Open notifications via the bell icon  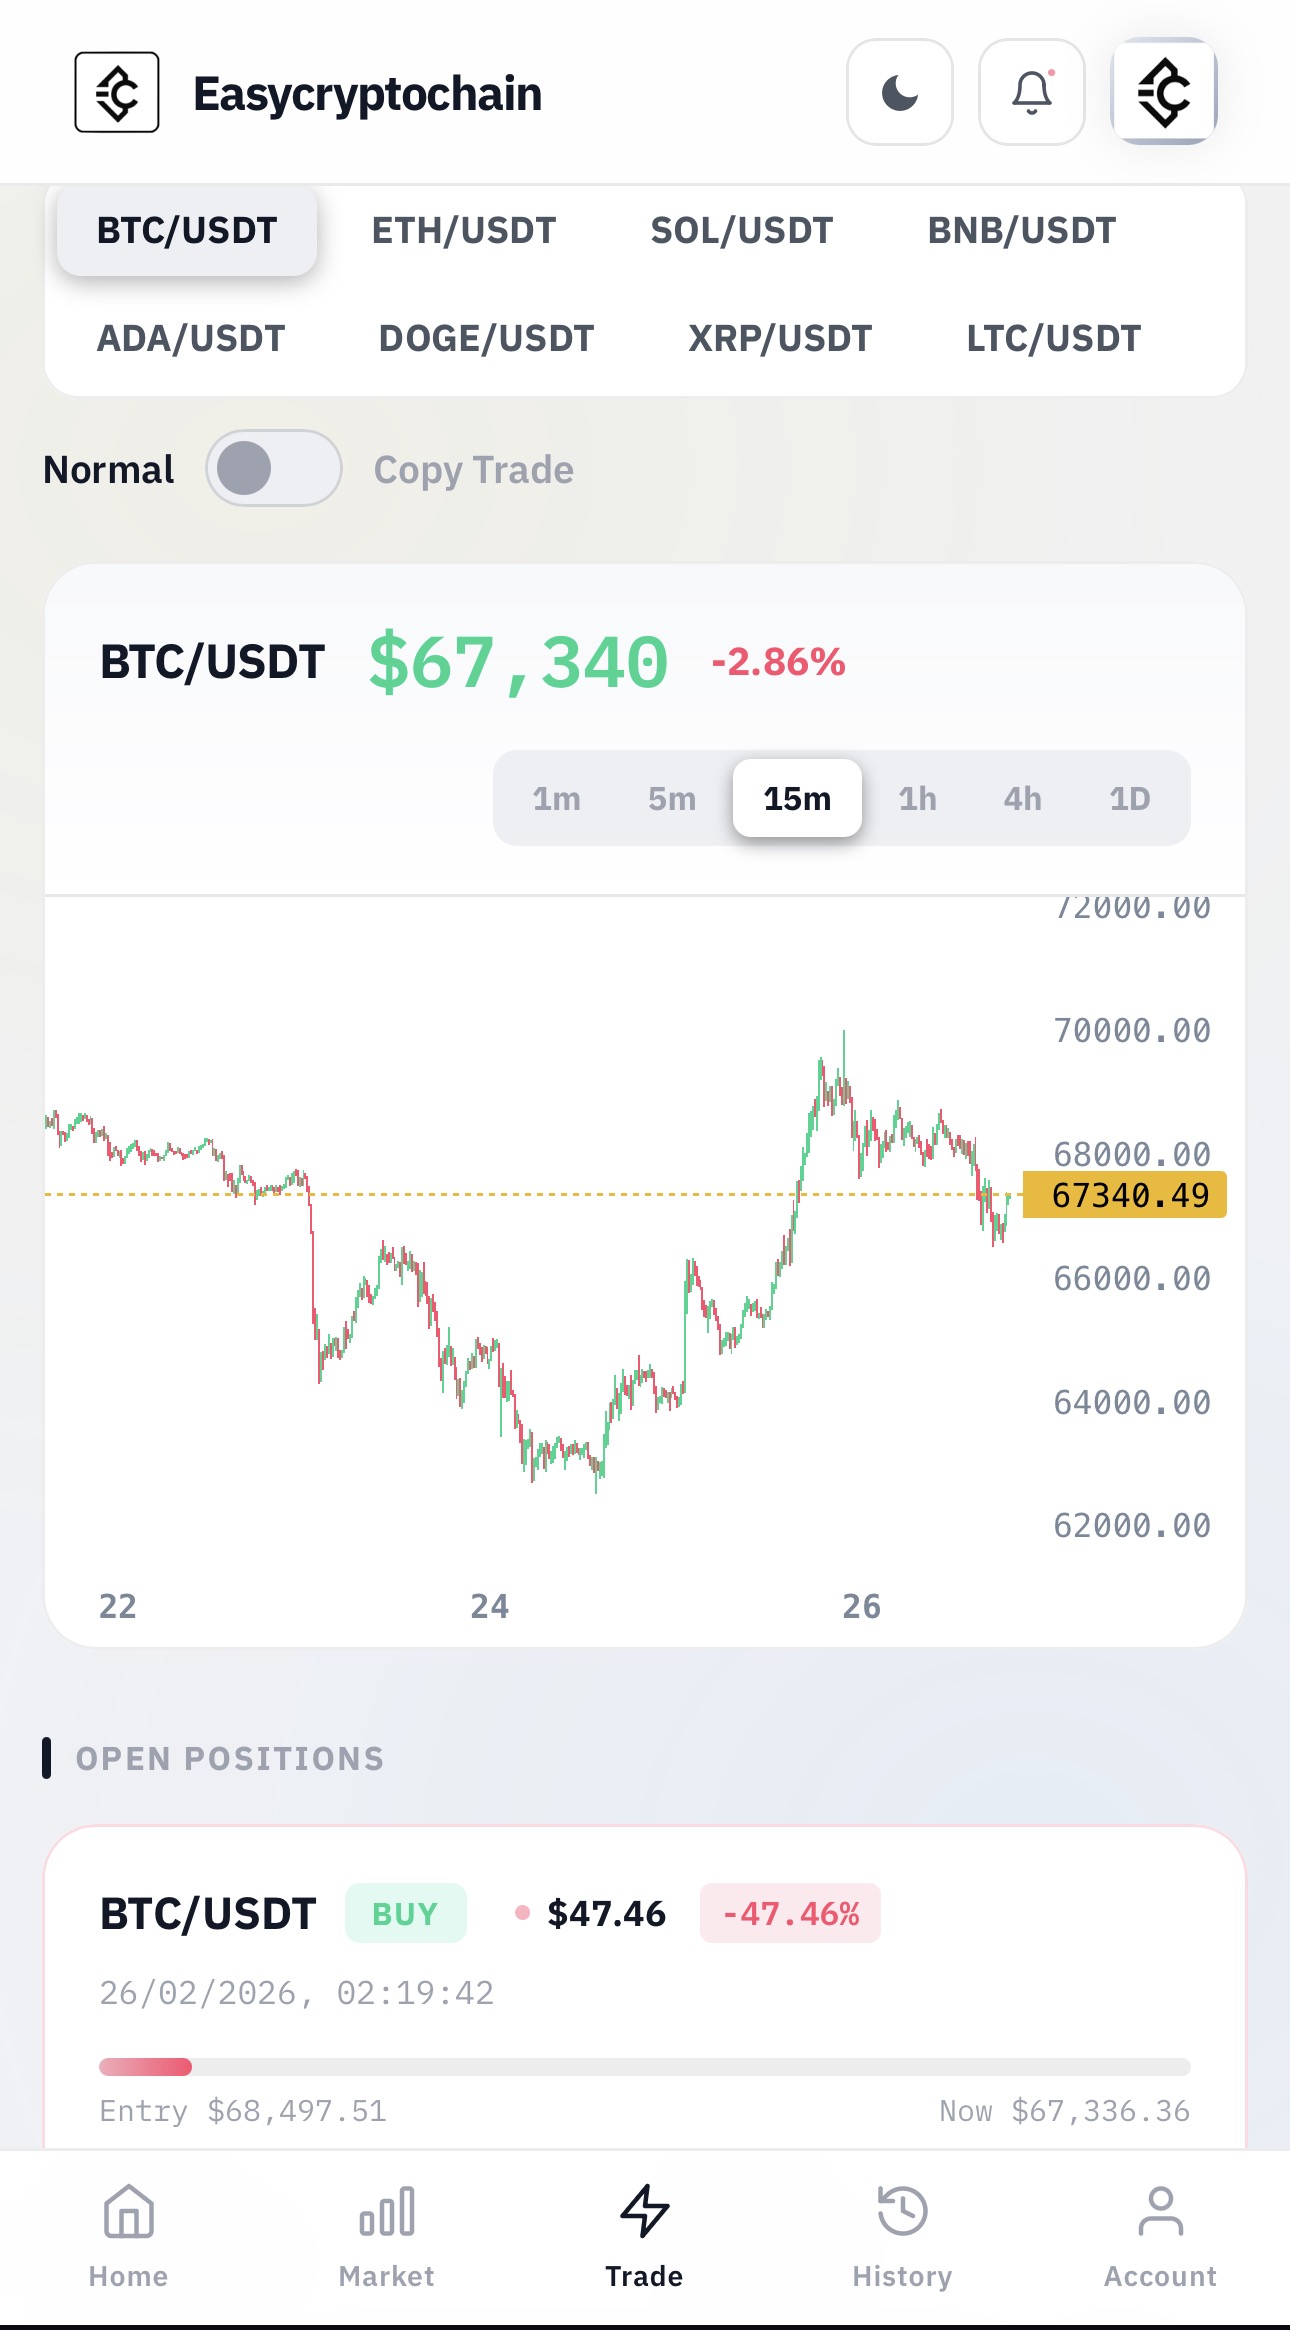(1031, 93)
